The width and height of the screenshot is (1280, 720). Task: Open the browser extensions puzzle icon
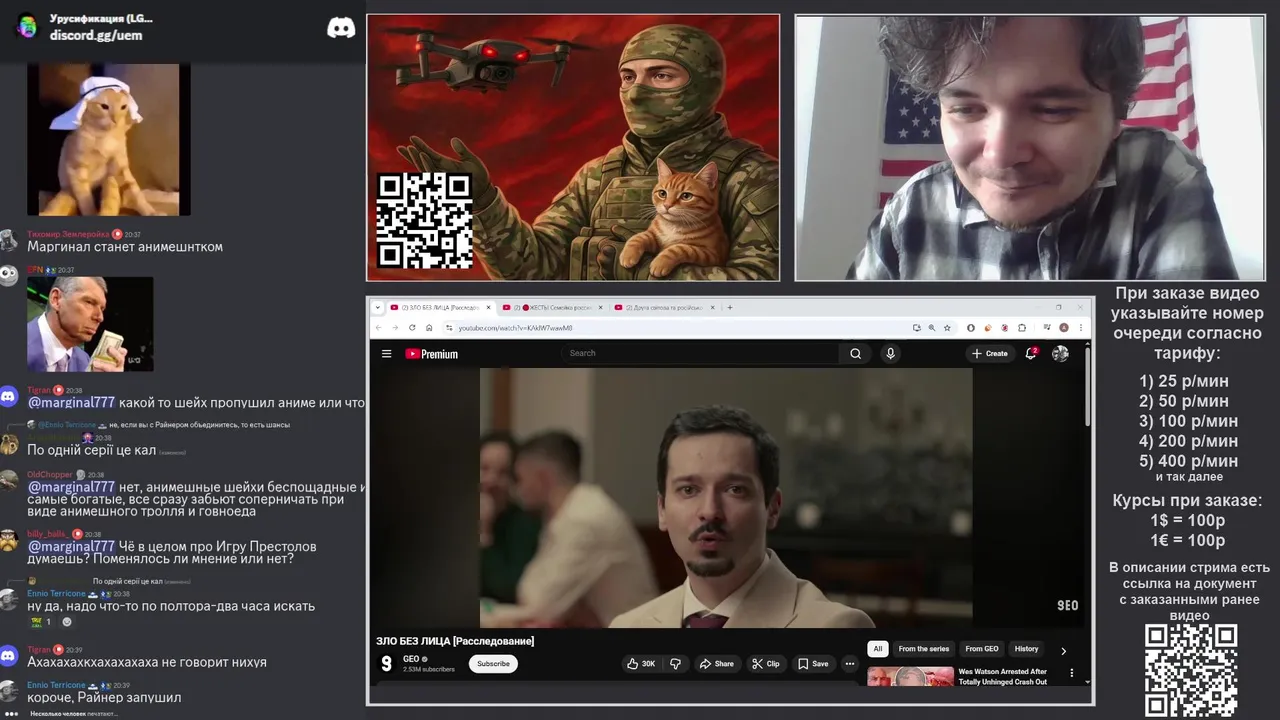[x=1022, y=328]
